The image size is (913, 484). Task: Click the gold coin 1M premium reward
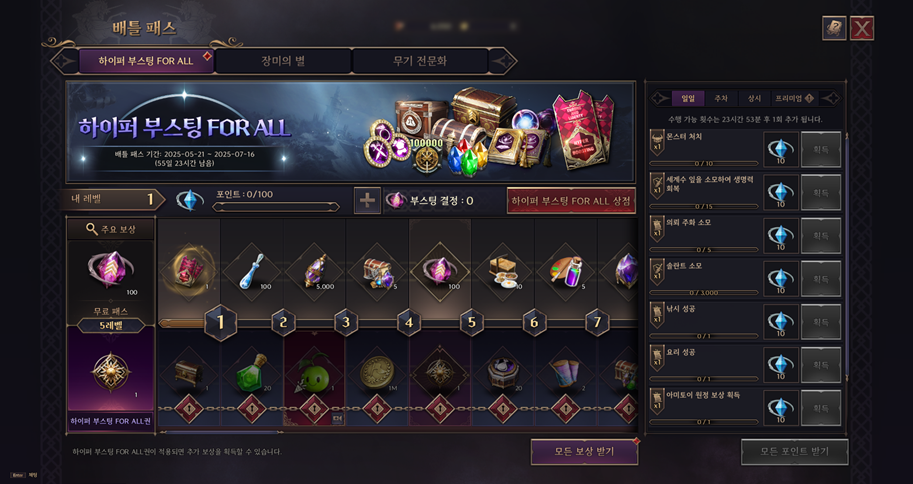point(377,373)
